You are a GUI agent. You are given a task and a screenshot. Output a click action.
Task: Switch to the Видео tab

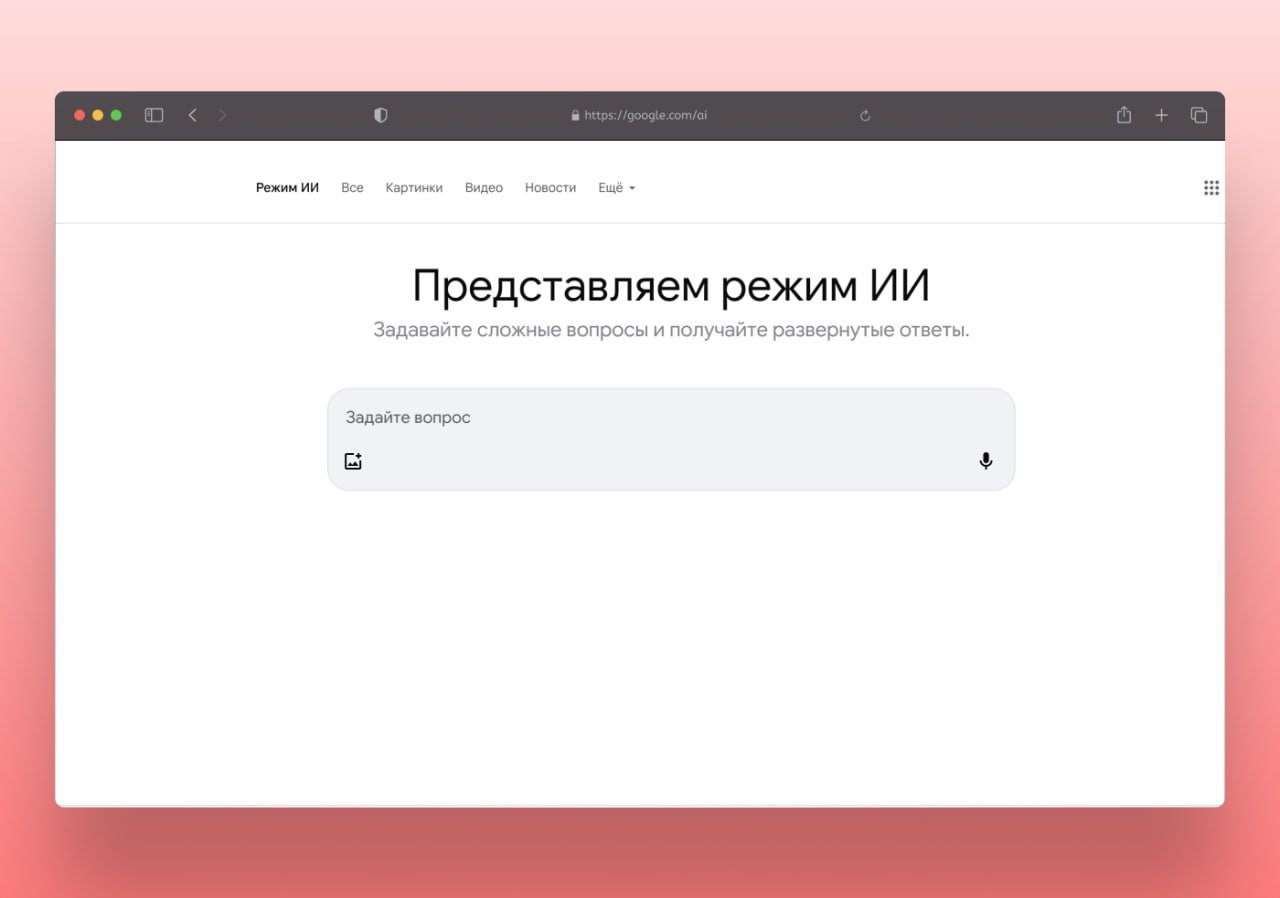[484, 188]
